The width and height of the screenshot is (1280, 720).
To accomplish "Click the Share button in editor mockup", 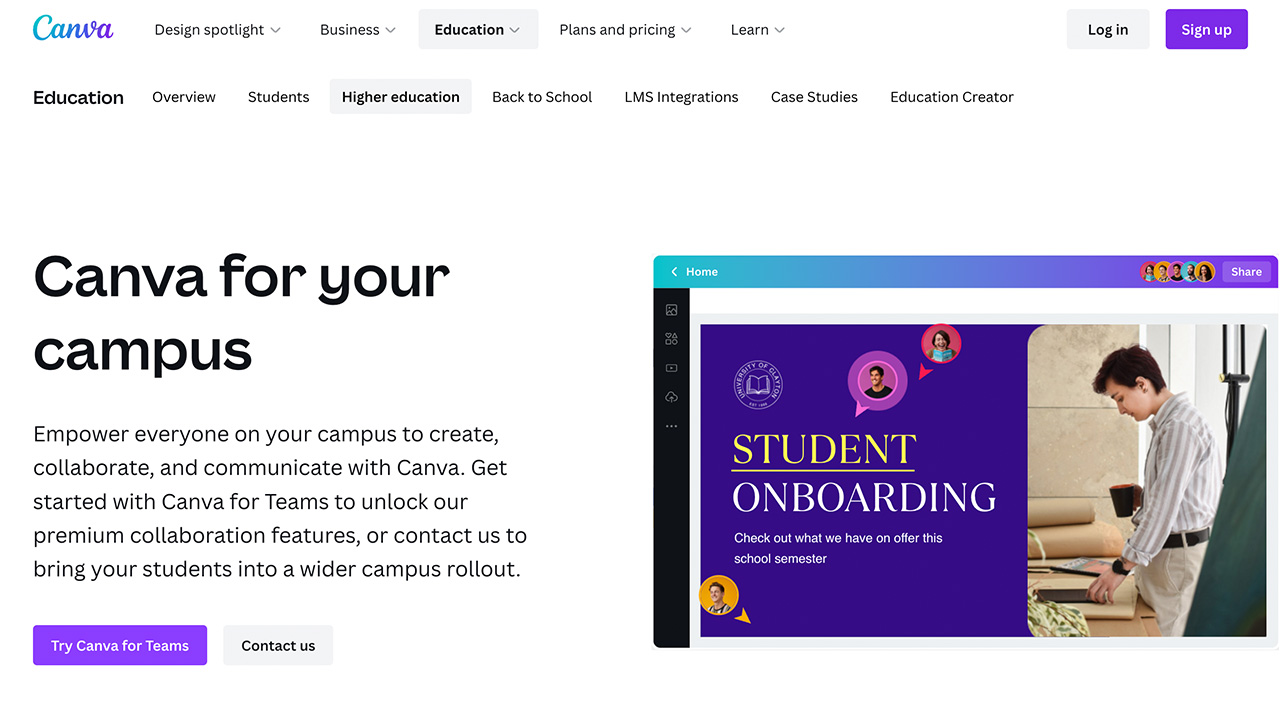I will click(x=1246, y=272).
